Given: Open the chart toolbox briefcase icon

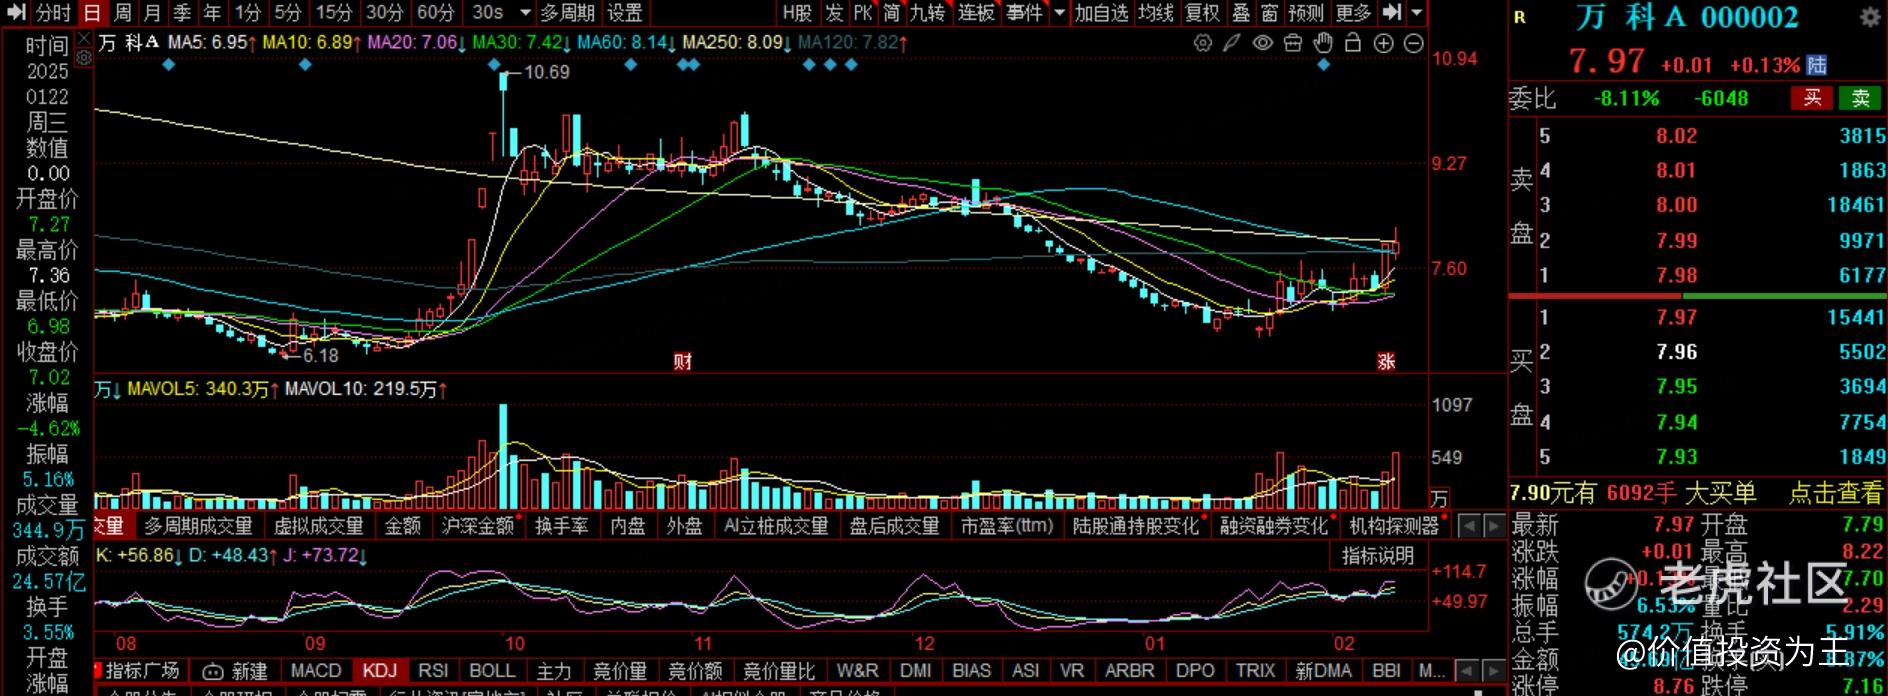Looking at the screenshot, I should [x=1293, y=43].
